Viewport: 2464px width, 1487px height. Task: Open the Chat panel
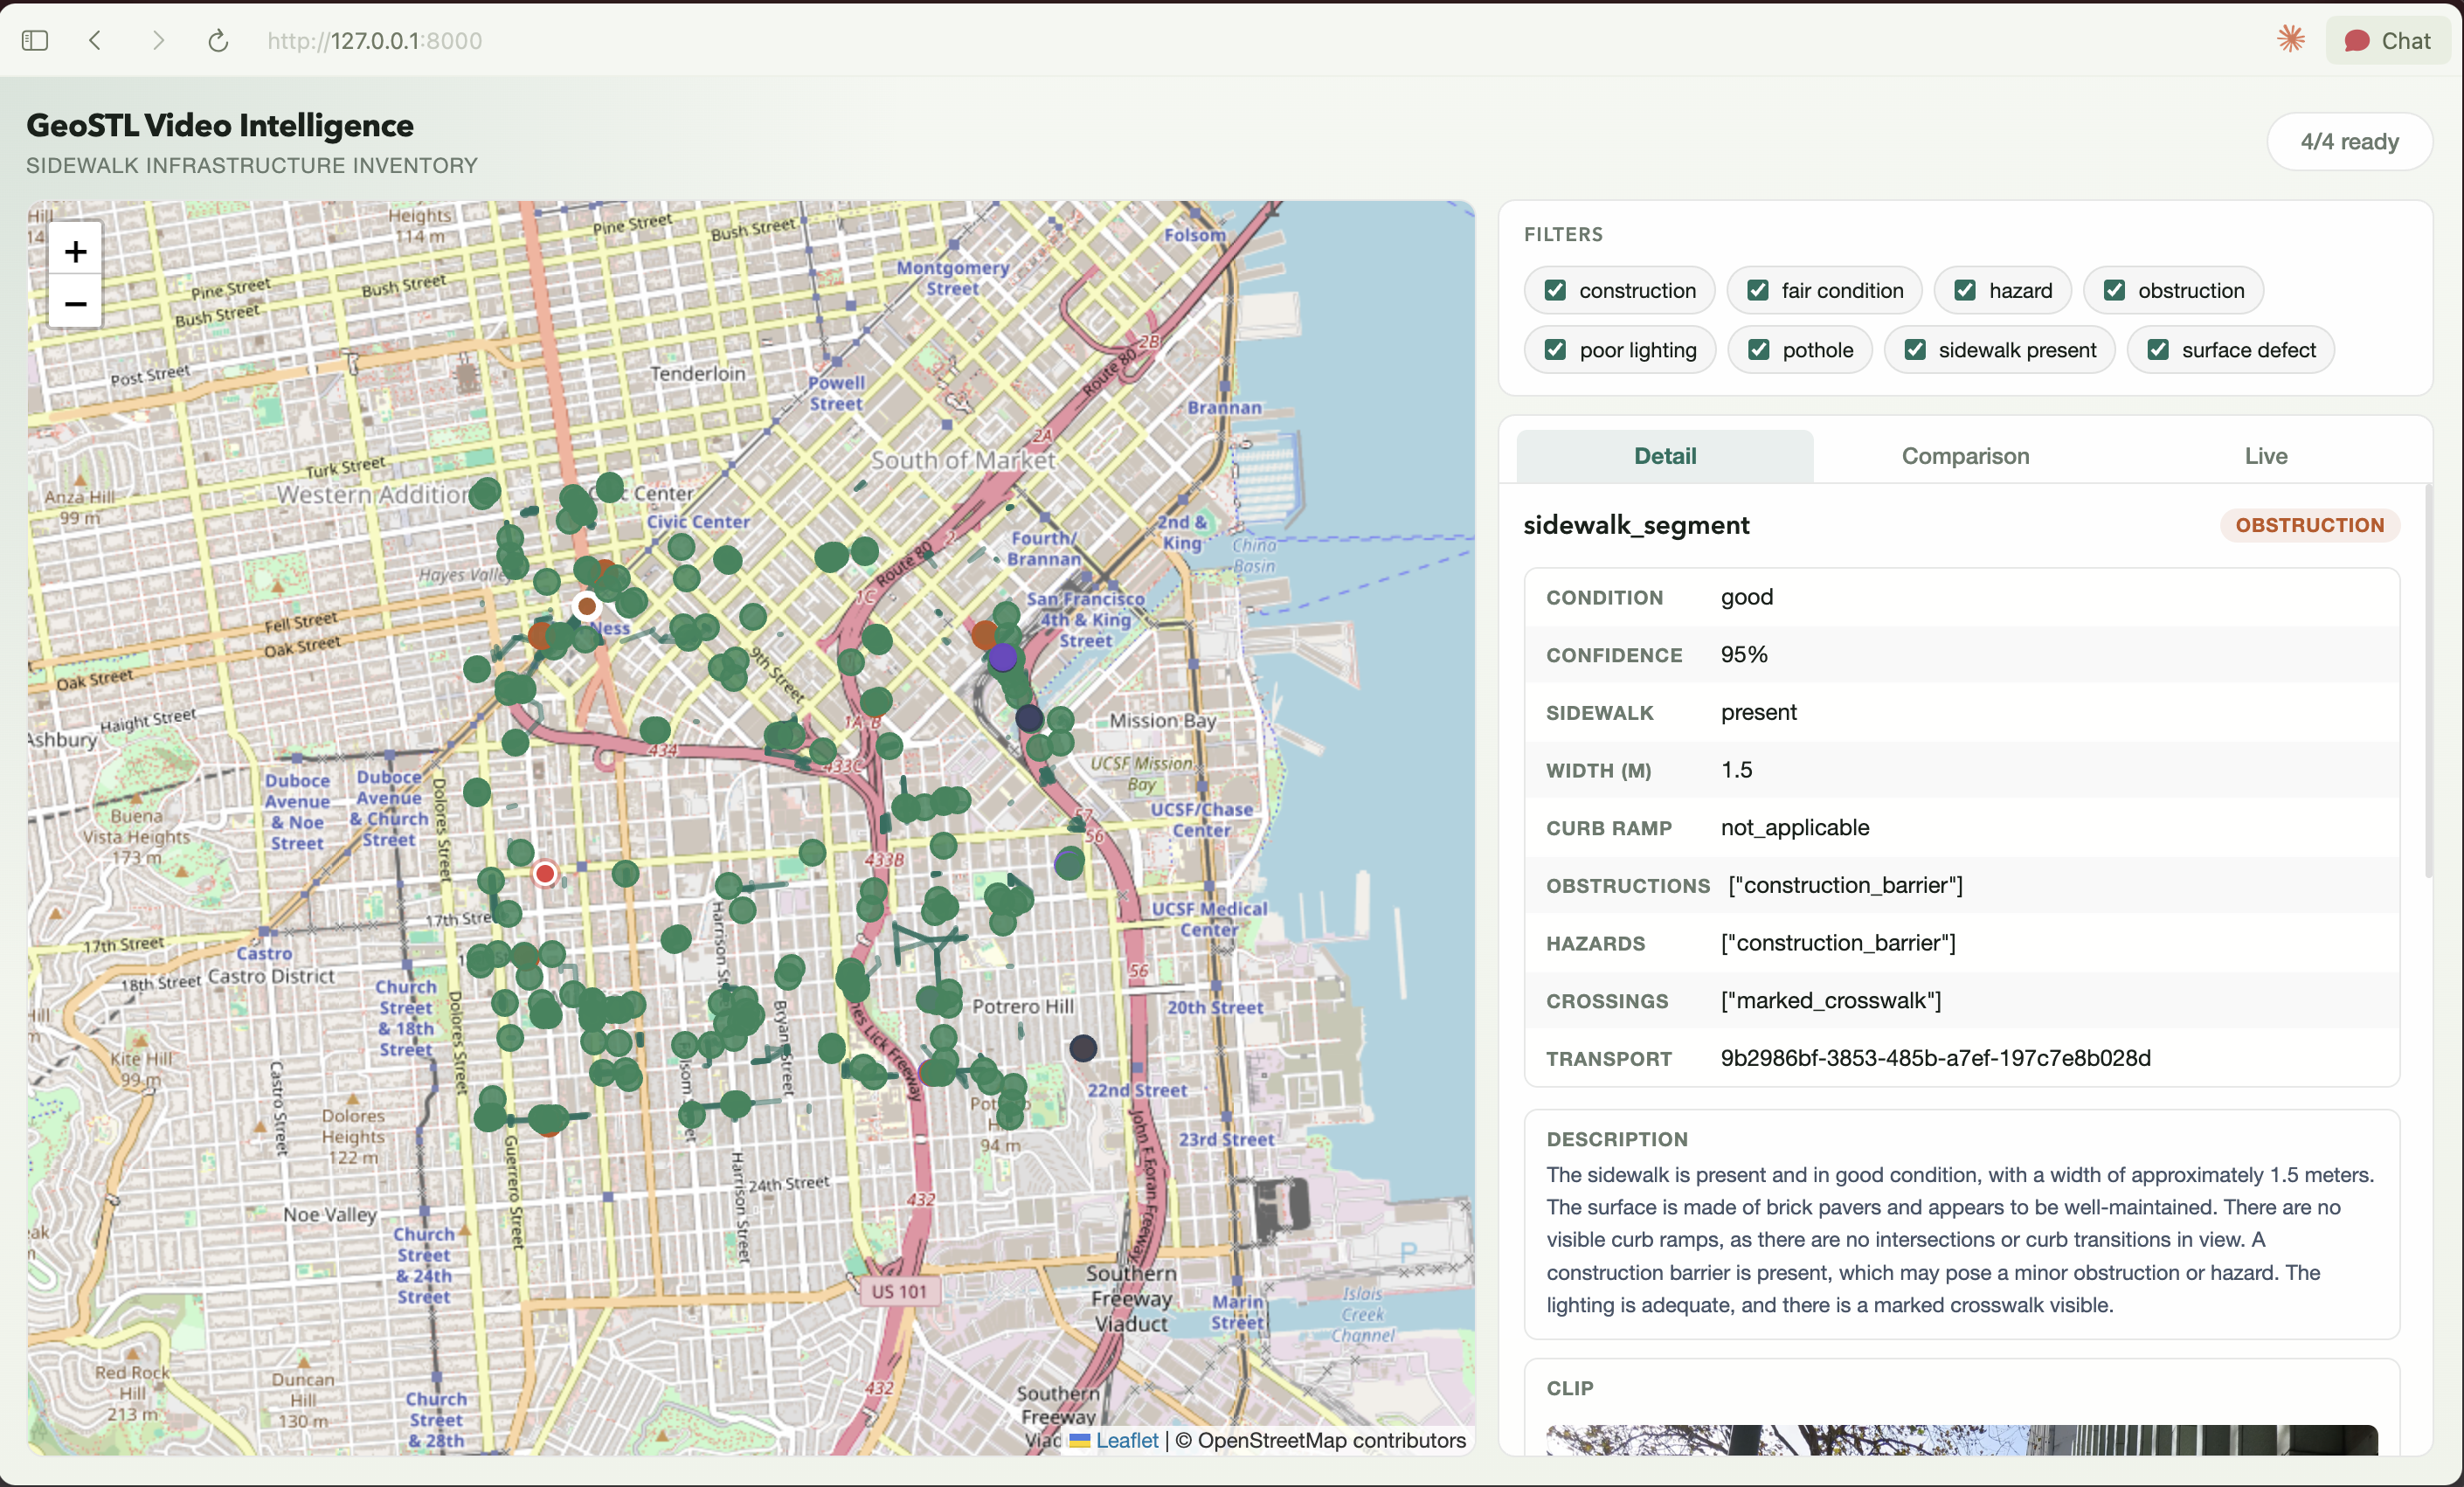2387,40
